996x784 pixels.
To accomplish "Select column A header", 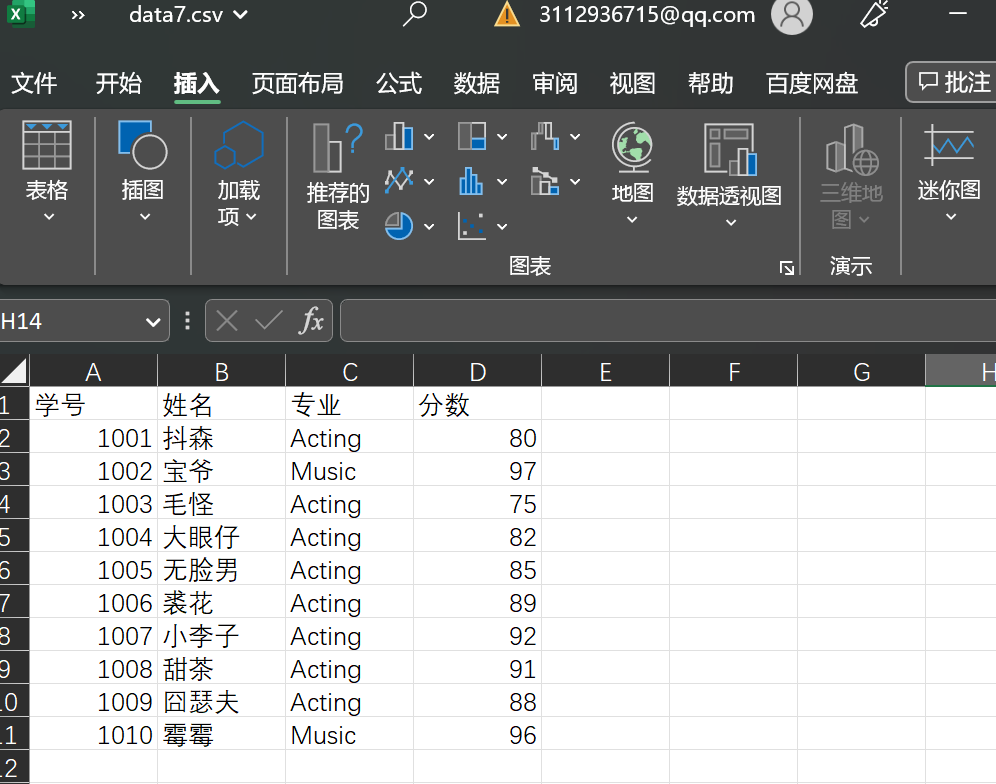I will (93, 371).
